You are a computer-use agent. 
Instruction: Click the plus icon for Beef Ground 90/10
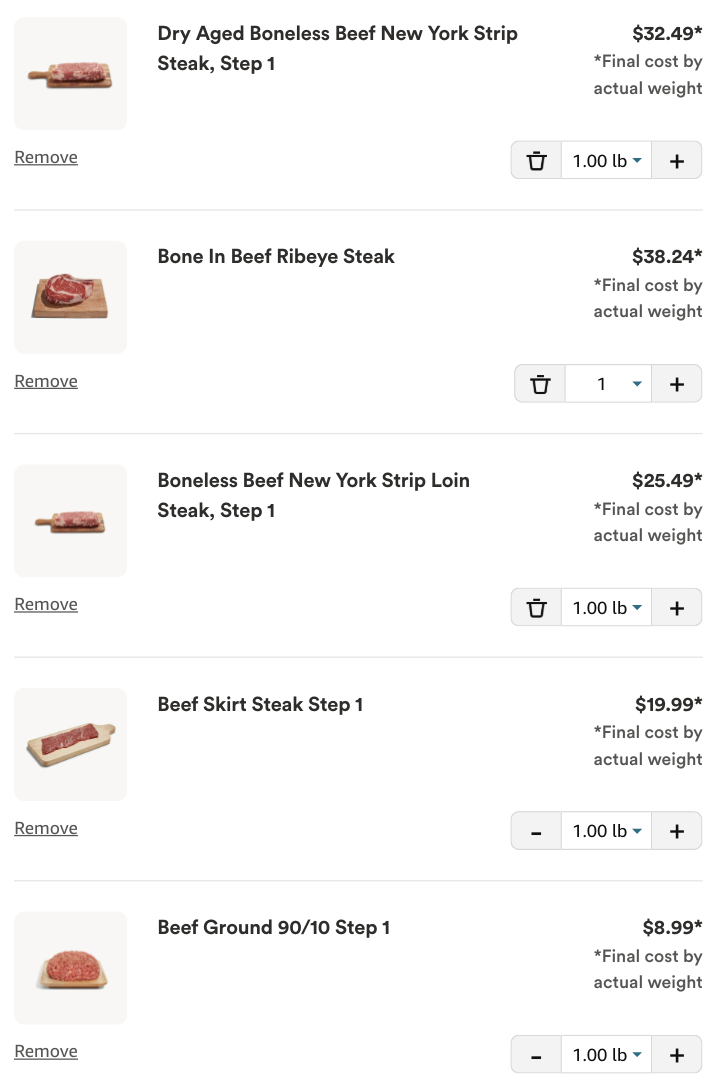click(677, 1054)
